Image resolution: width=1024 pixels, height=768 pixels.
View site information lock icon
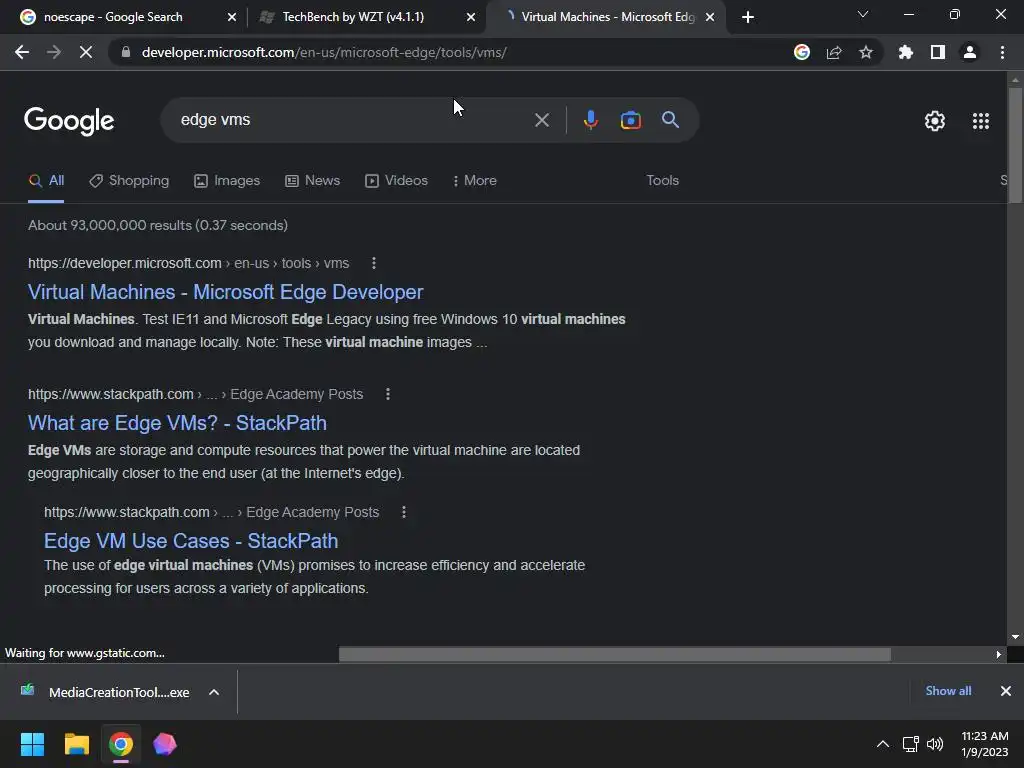(125, 52)
